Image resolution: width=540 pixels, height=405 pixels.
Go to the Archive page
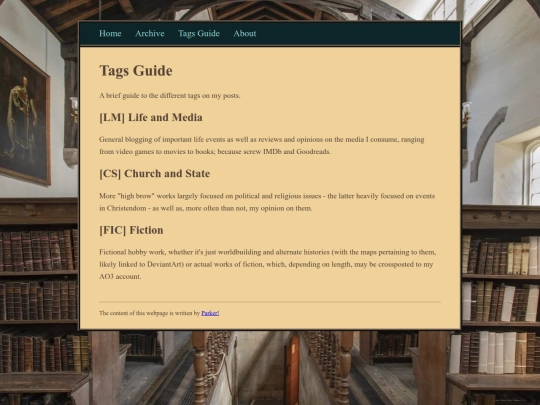point(149,33)
